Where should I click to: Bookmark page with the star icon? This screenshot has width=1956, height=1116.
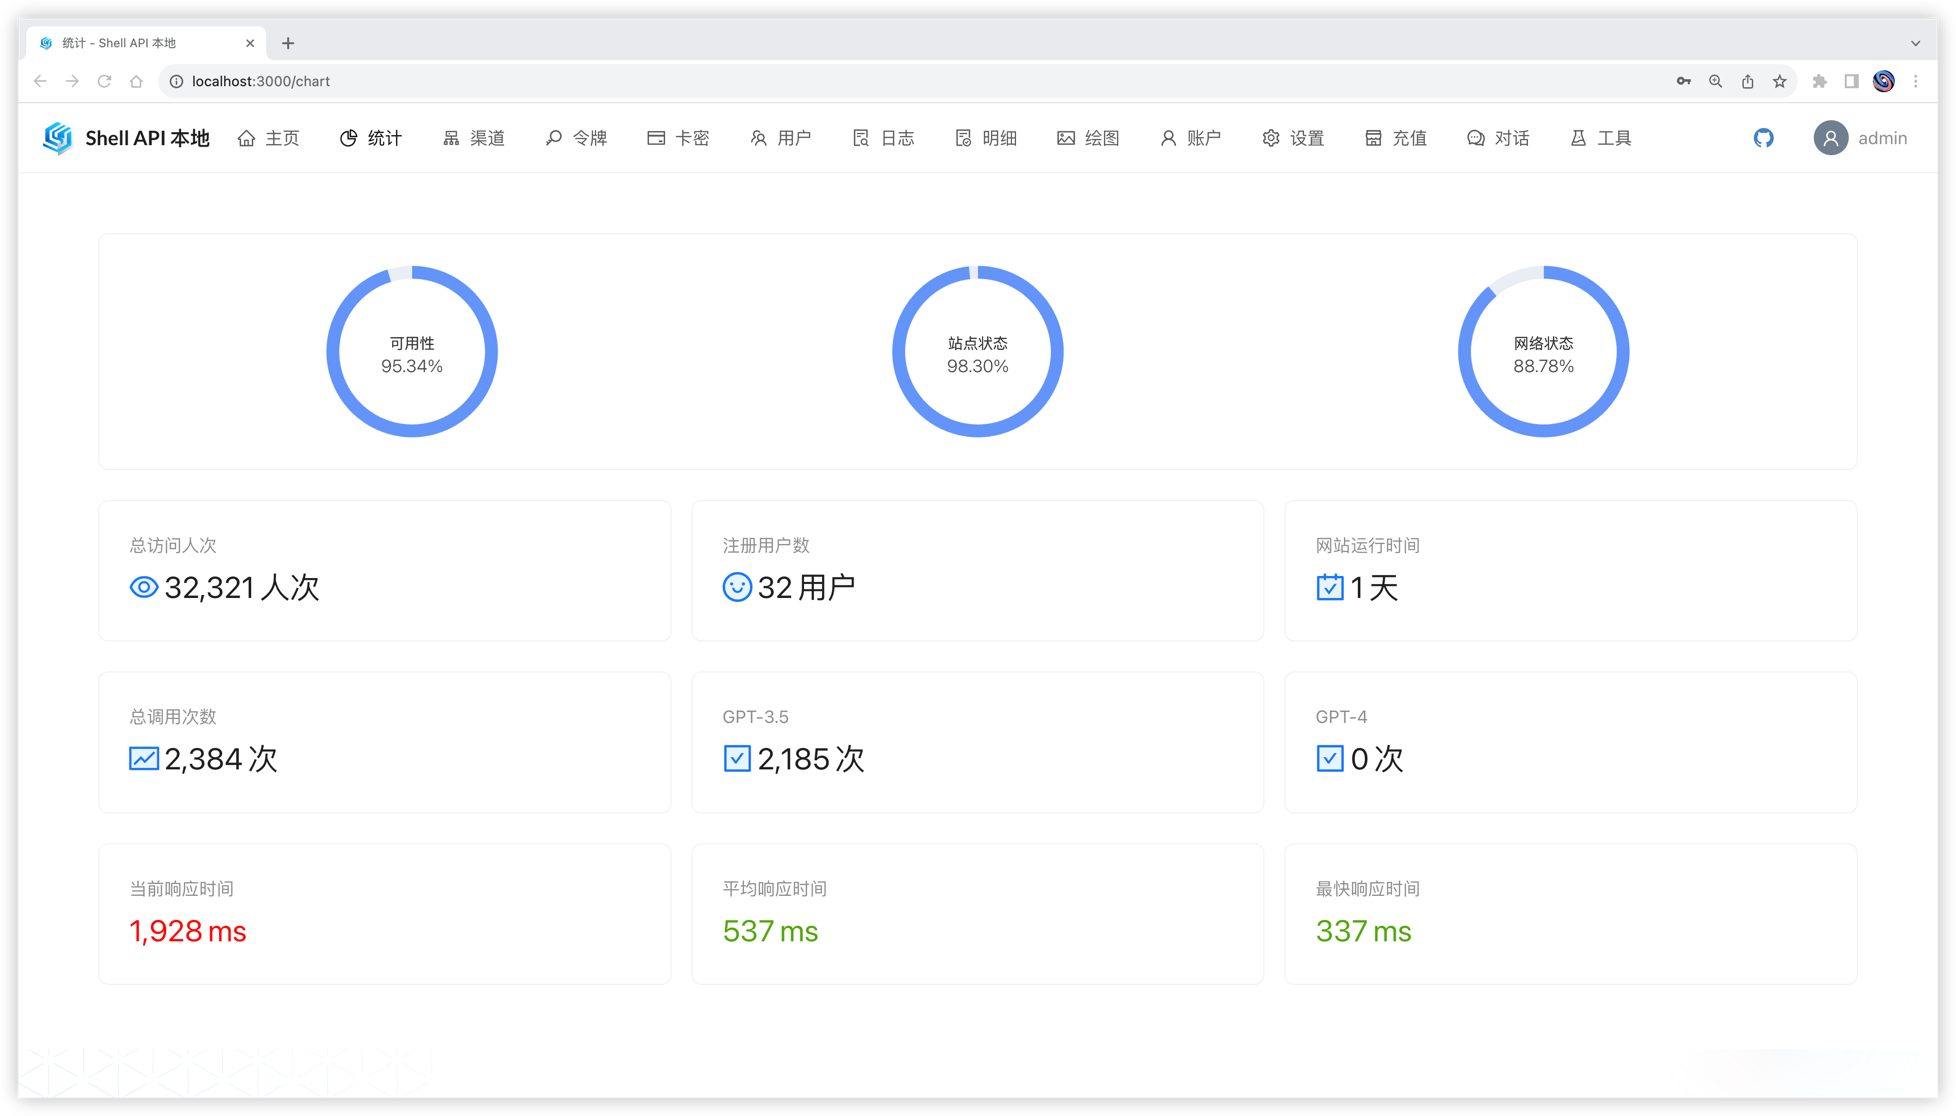[x=1780, y=81]
